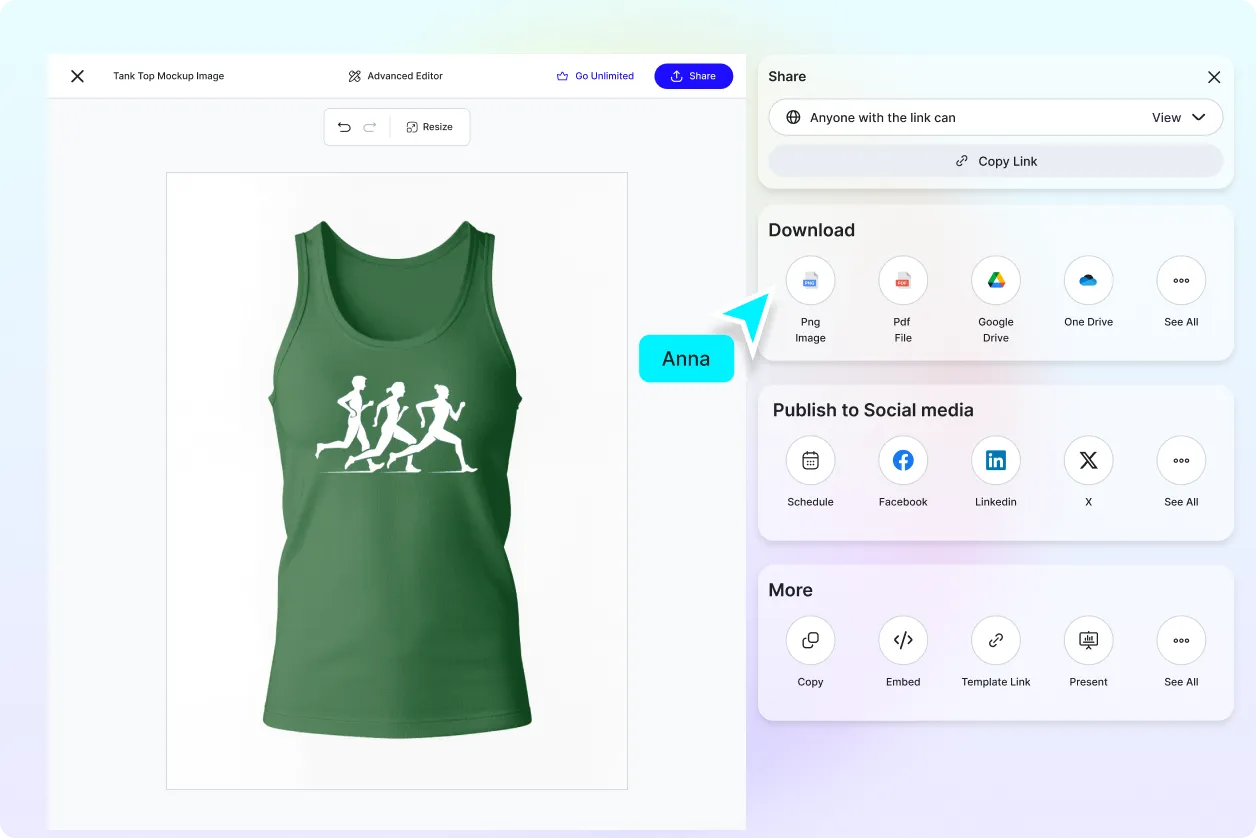Image resolution: width=1256 pixels, height=838 pixels.
Task: Copy the mockup image
Action: tap(810, 640)
